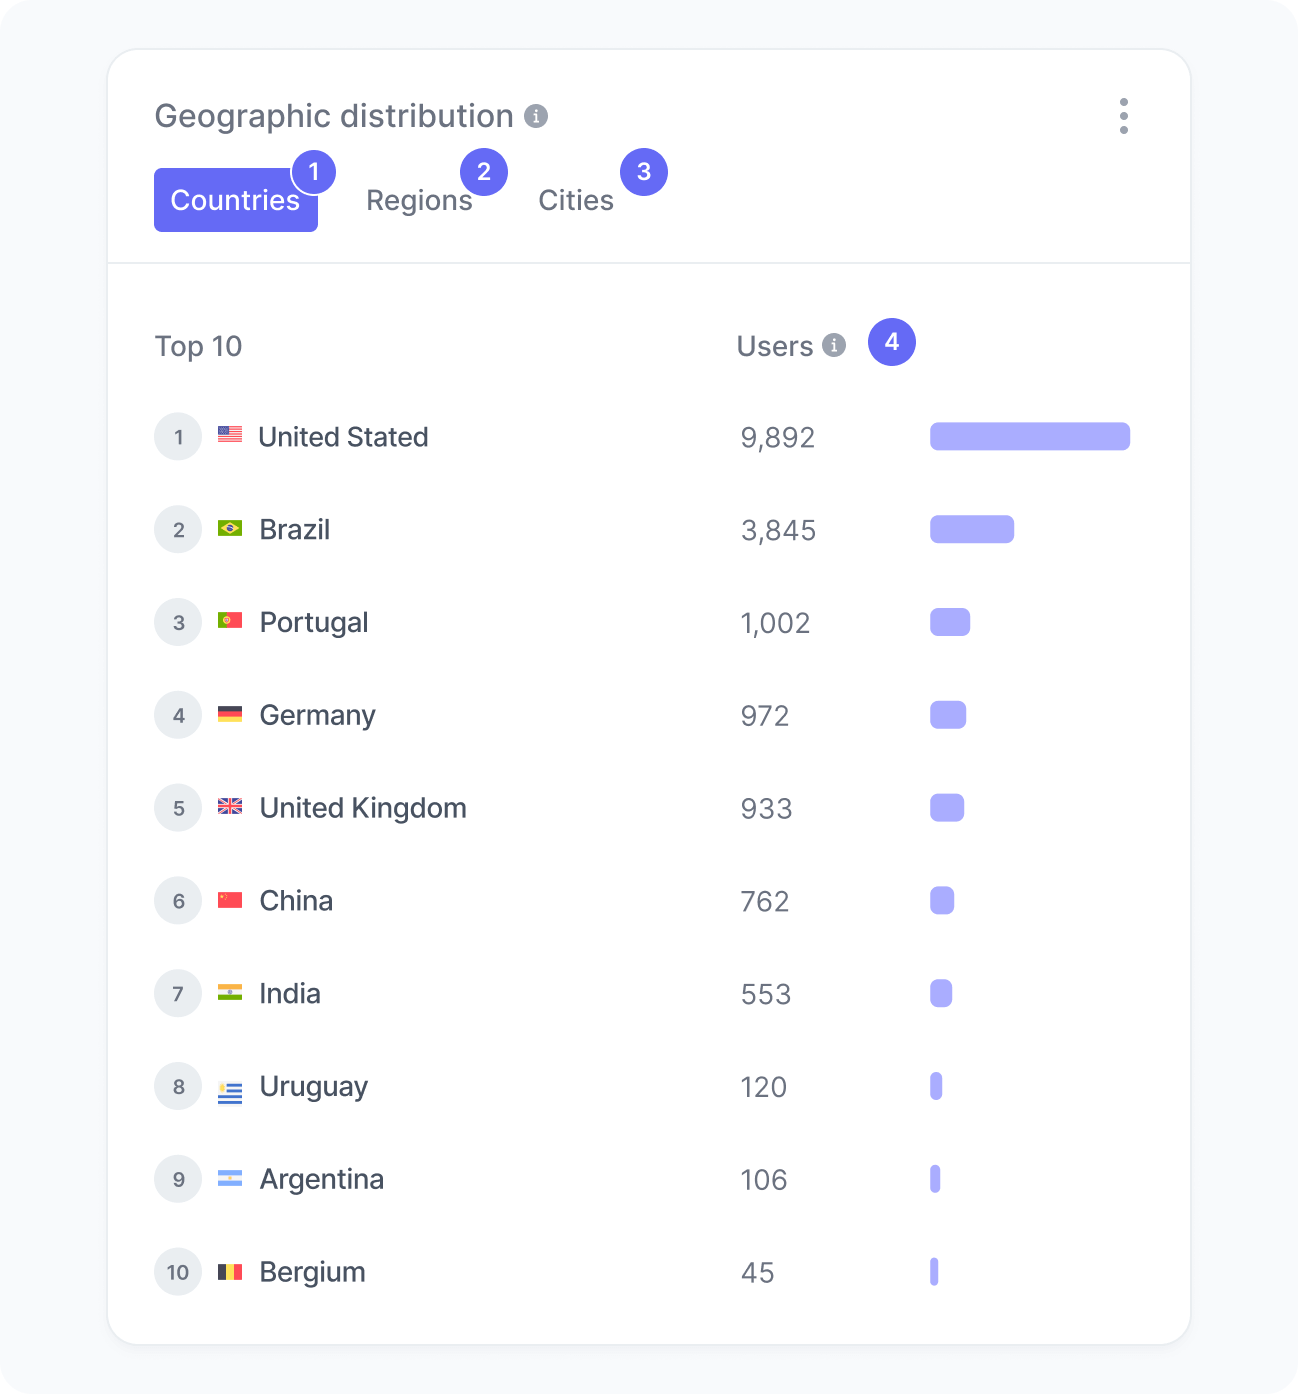
Task: Switch to the Countries tab
Action: (235, 200)
